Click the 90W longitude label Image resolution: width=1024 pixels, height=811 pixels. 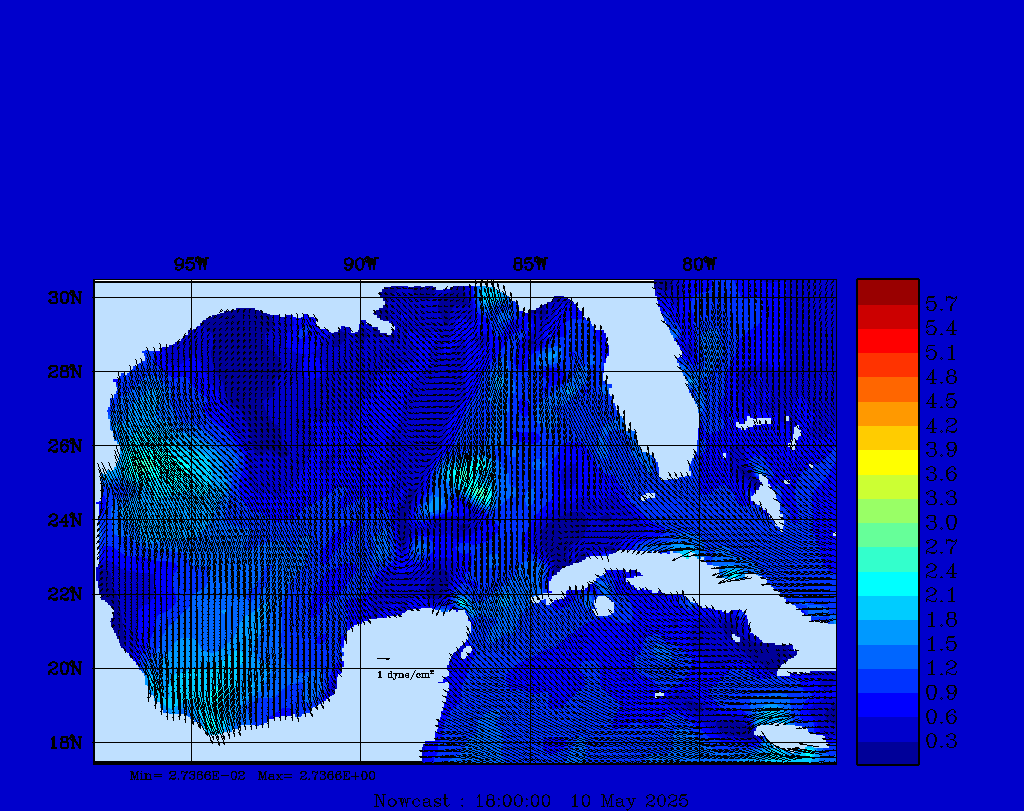pos(360,265)
